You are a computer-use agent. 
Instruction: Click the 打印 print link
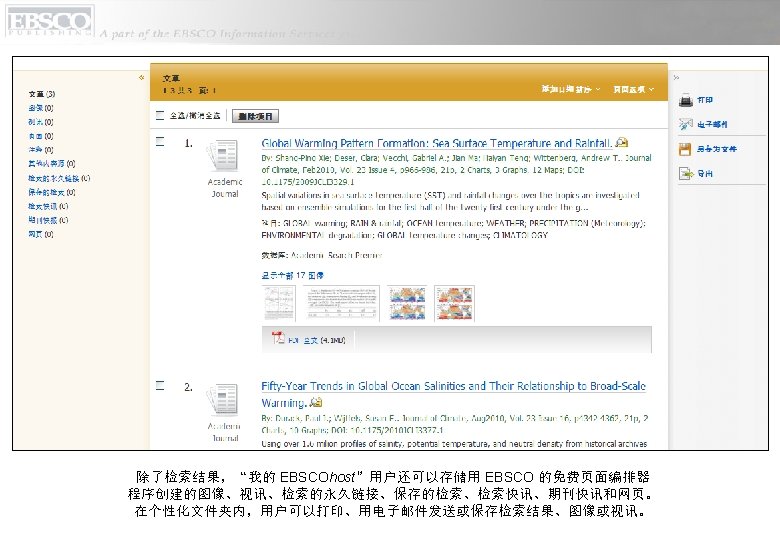click(x=705, y=100)
